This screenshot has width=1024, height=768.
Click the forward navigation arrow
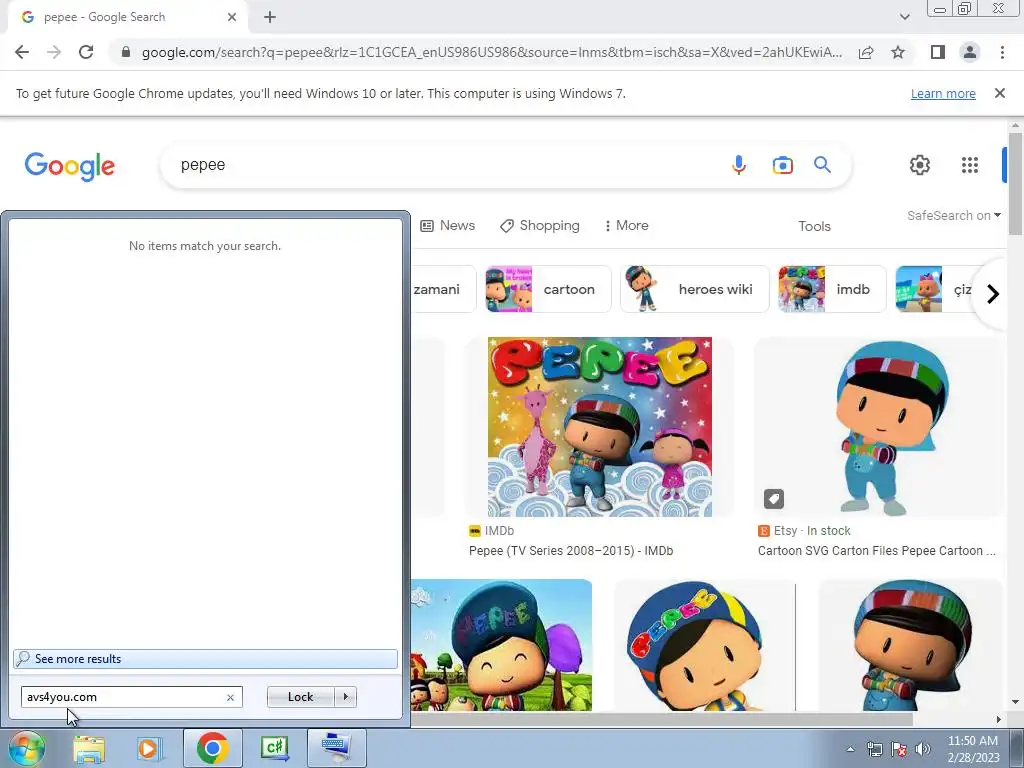tap(54, 52)
